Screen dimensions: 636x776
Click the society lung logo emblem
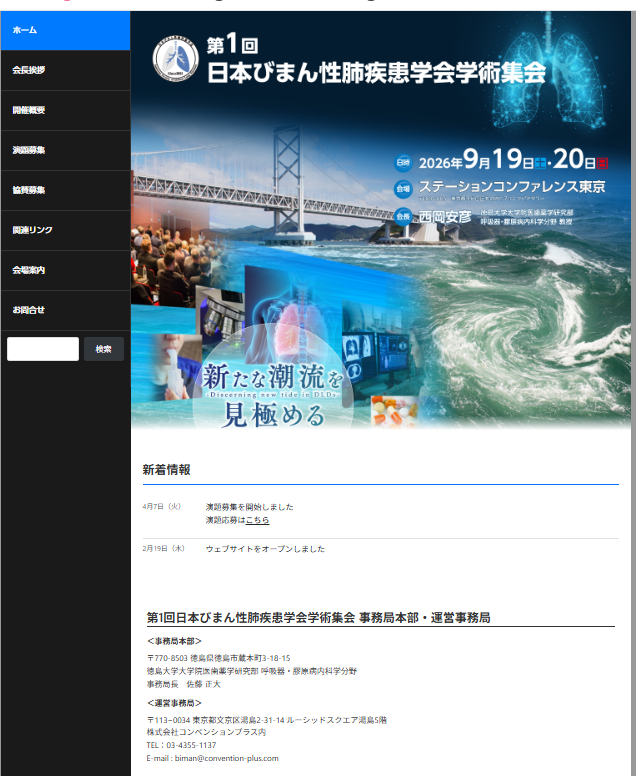pyautogui.click(x=175, y=58)
